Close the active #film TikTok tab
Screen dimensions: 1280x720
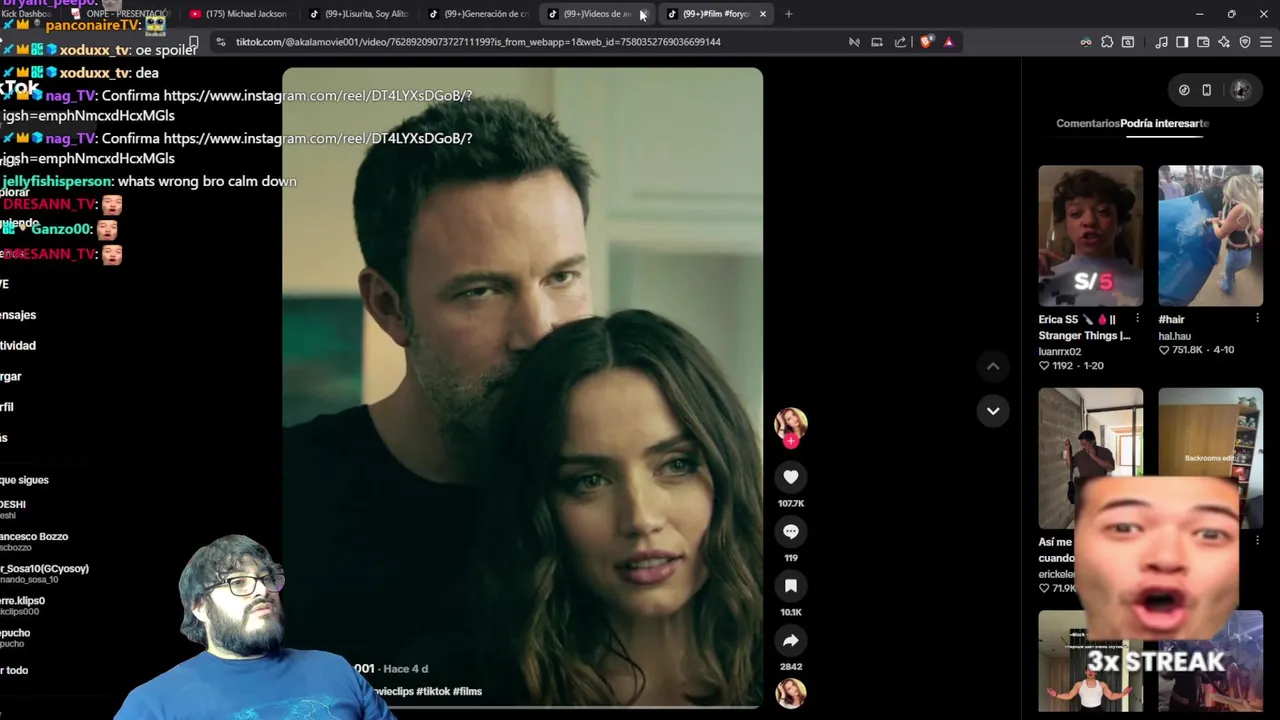[x=763, y=14]
